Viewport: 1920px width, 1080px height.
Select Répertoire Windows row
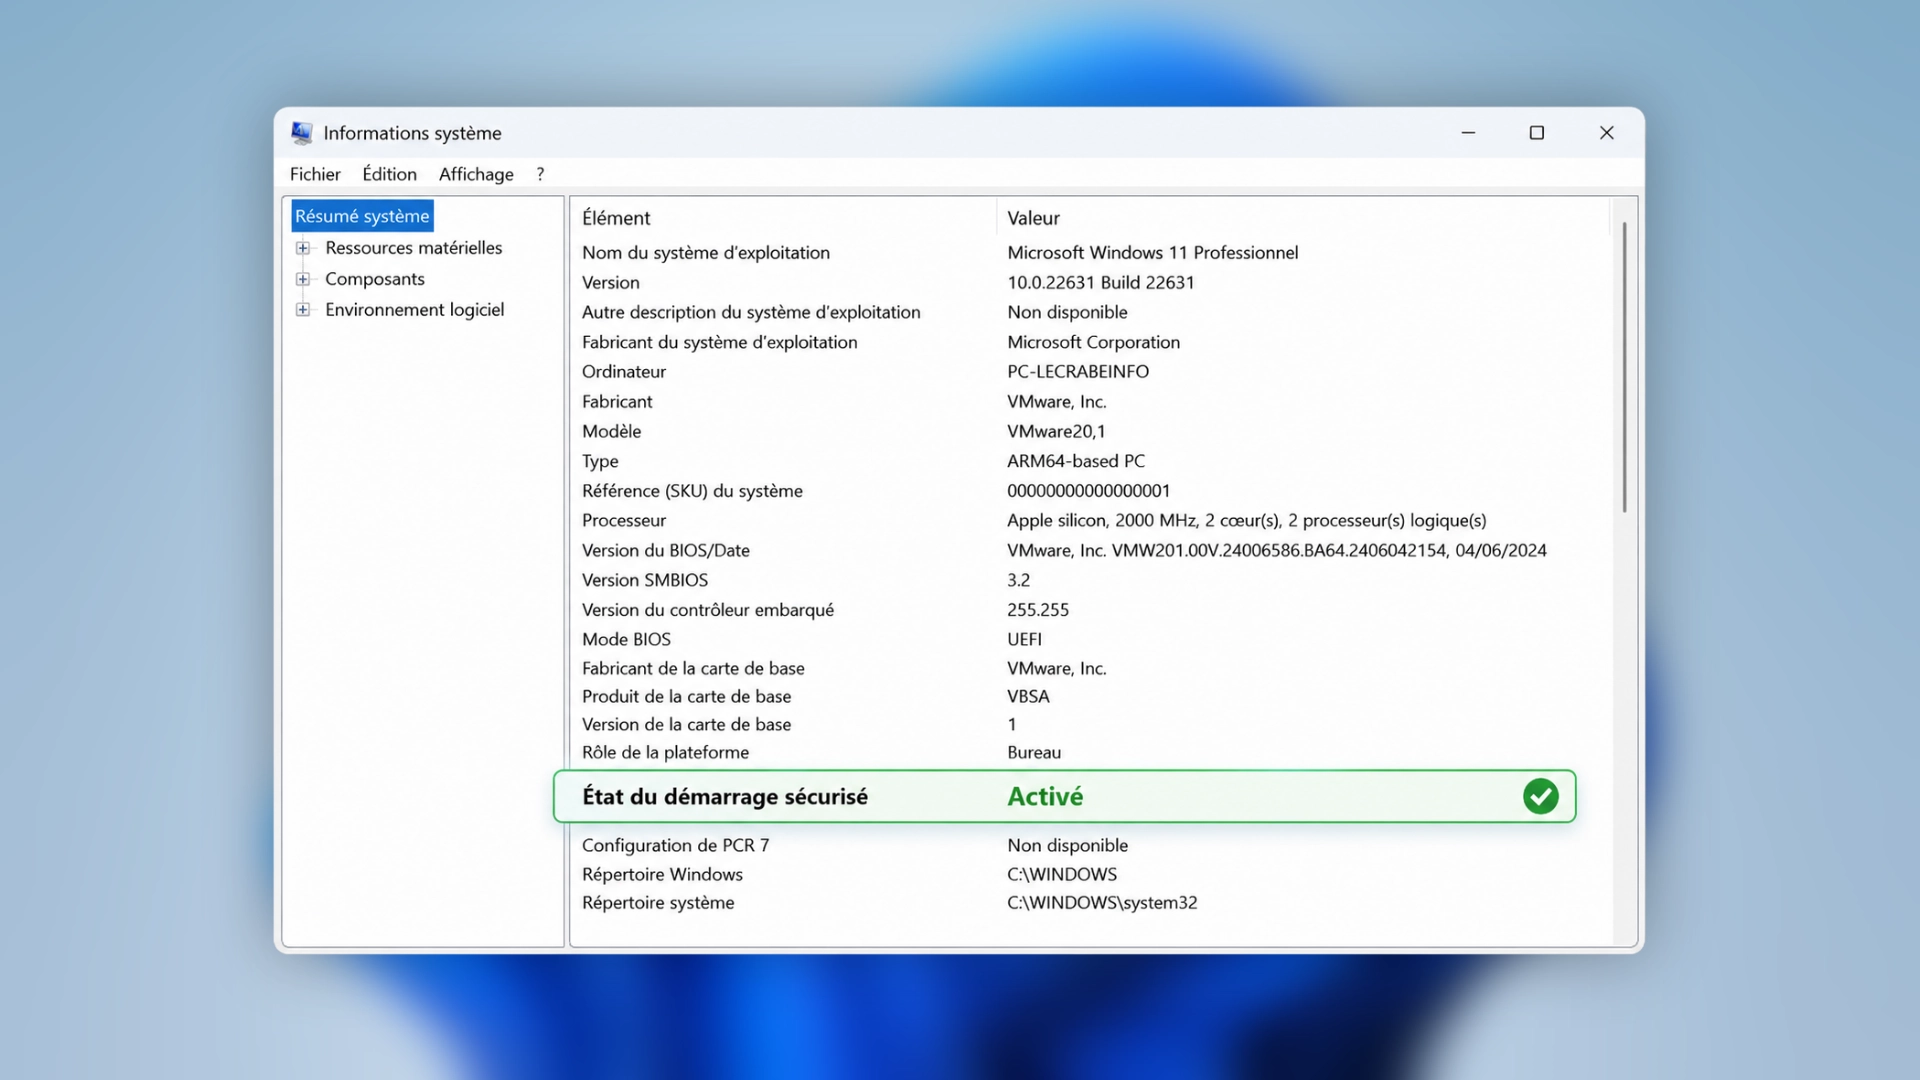pos(662,875)
